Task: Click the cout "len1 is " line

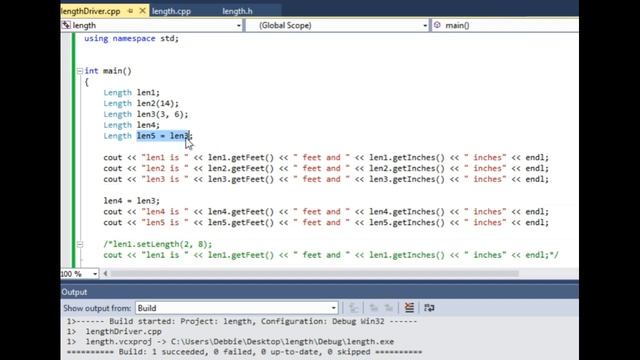Action: (x=326, y=158)
